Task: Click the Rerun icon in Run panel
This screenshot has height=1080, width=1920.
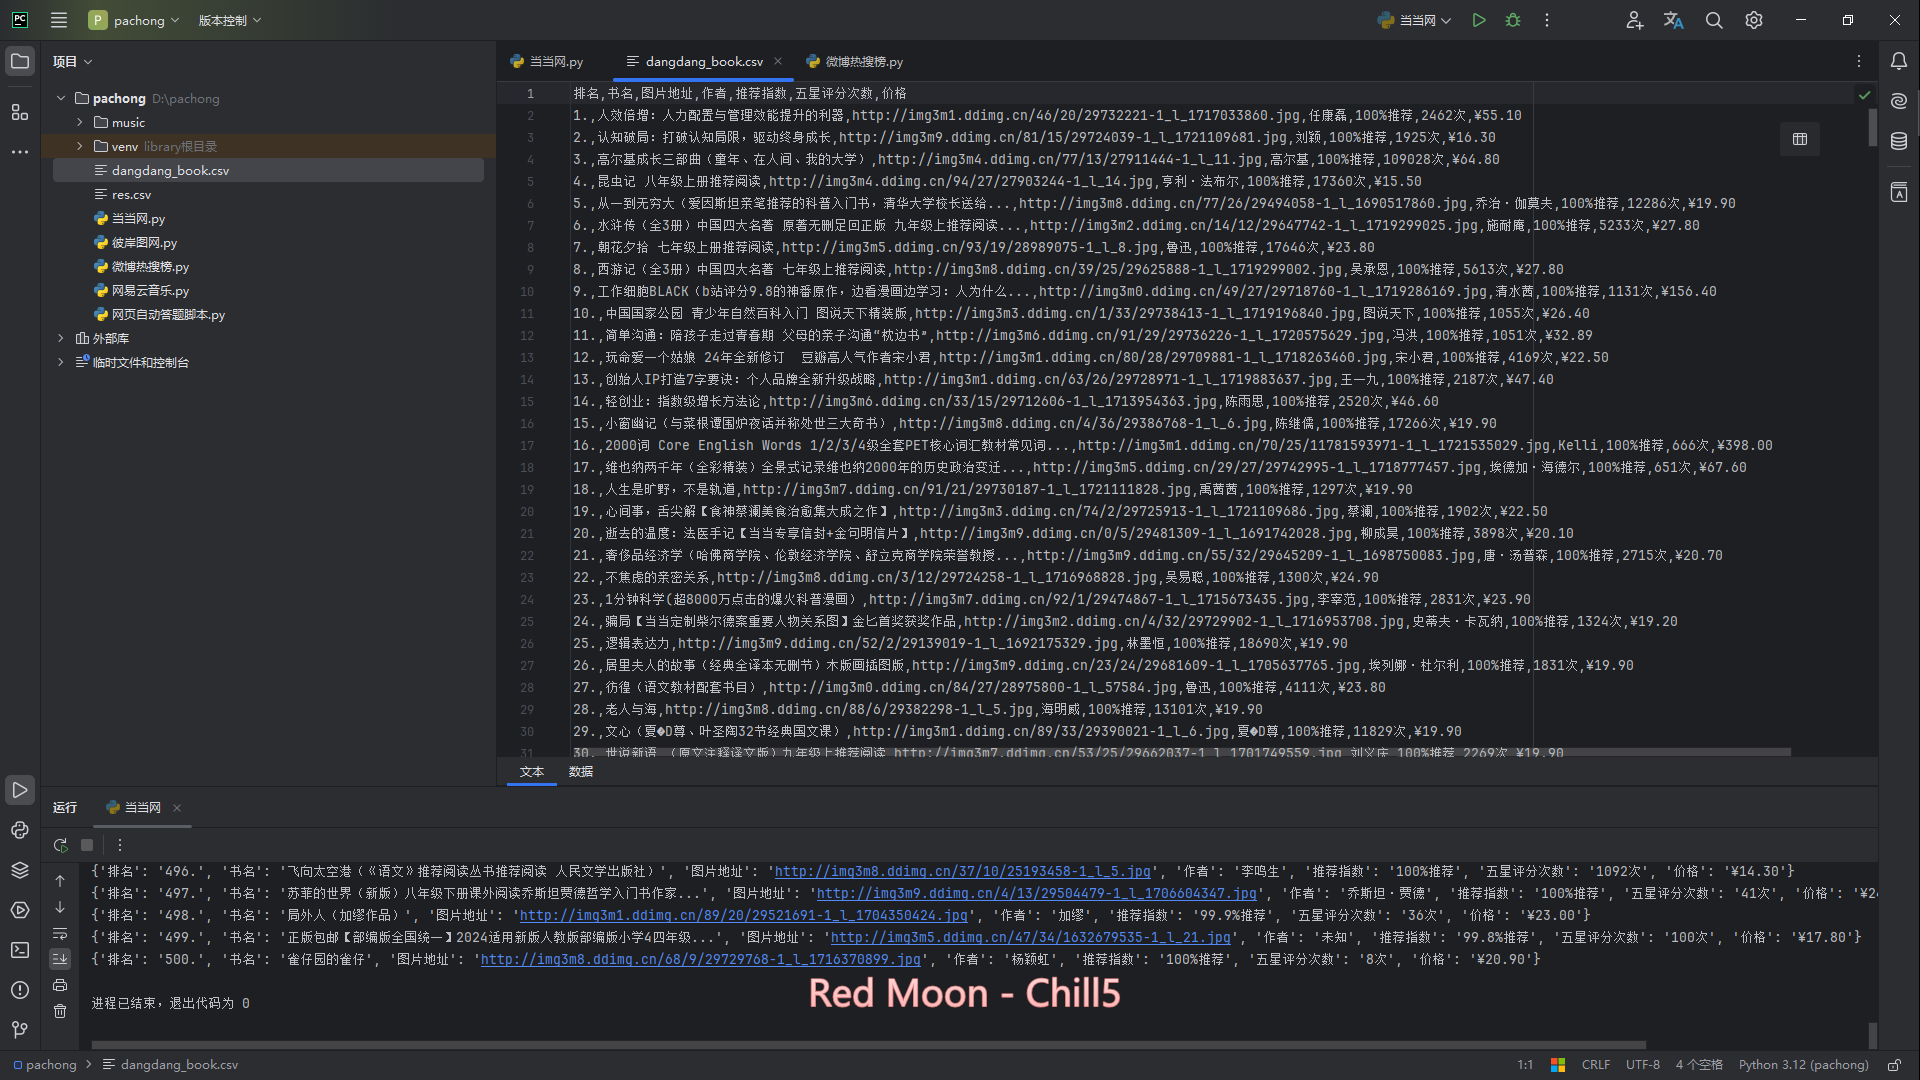Action: (x=60, y=845)
